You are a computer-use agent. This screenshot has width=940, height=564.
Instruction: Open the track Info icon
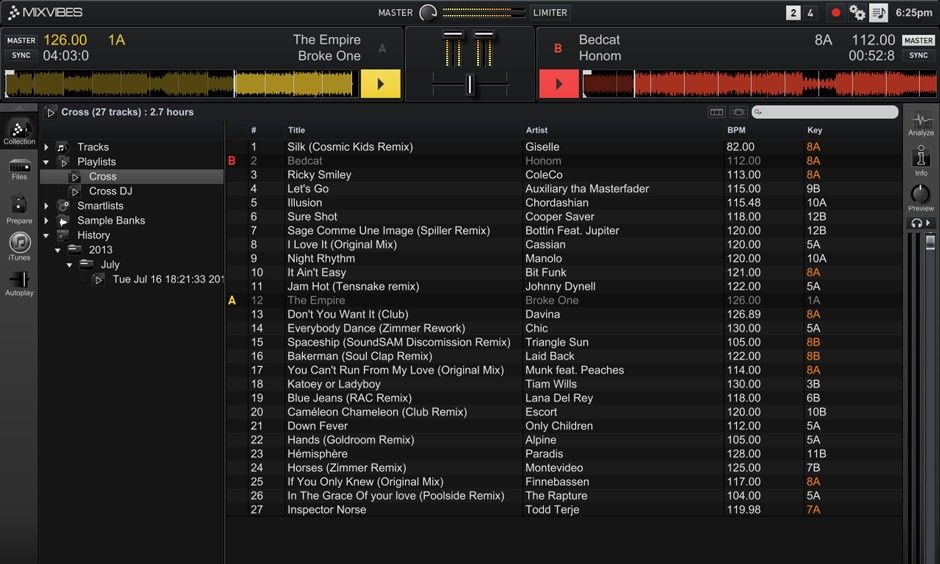point(921,158)
